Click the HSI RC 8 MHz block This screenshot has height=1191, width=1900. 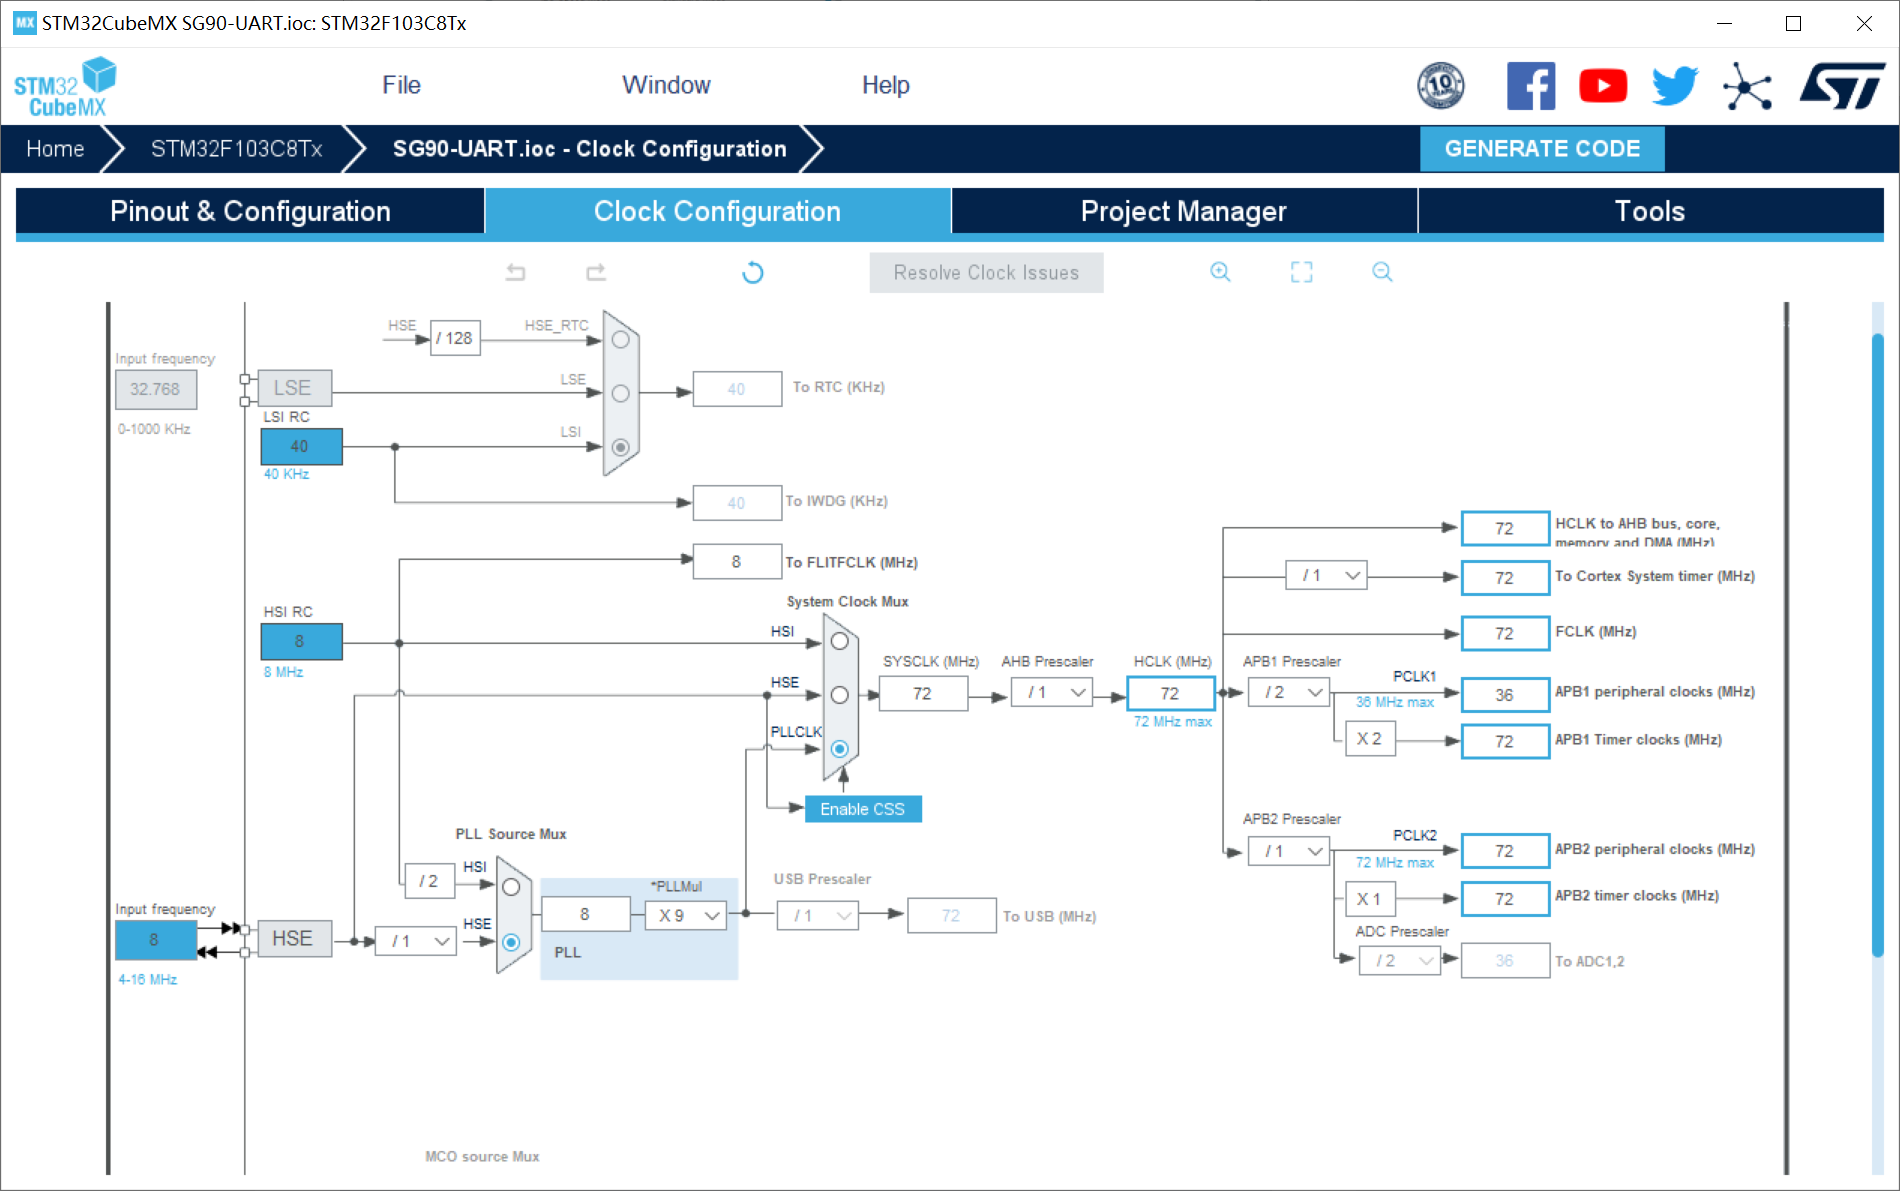(301, 641)
